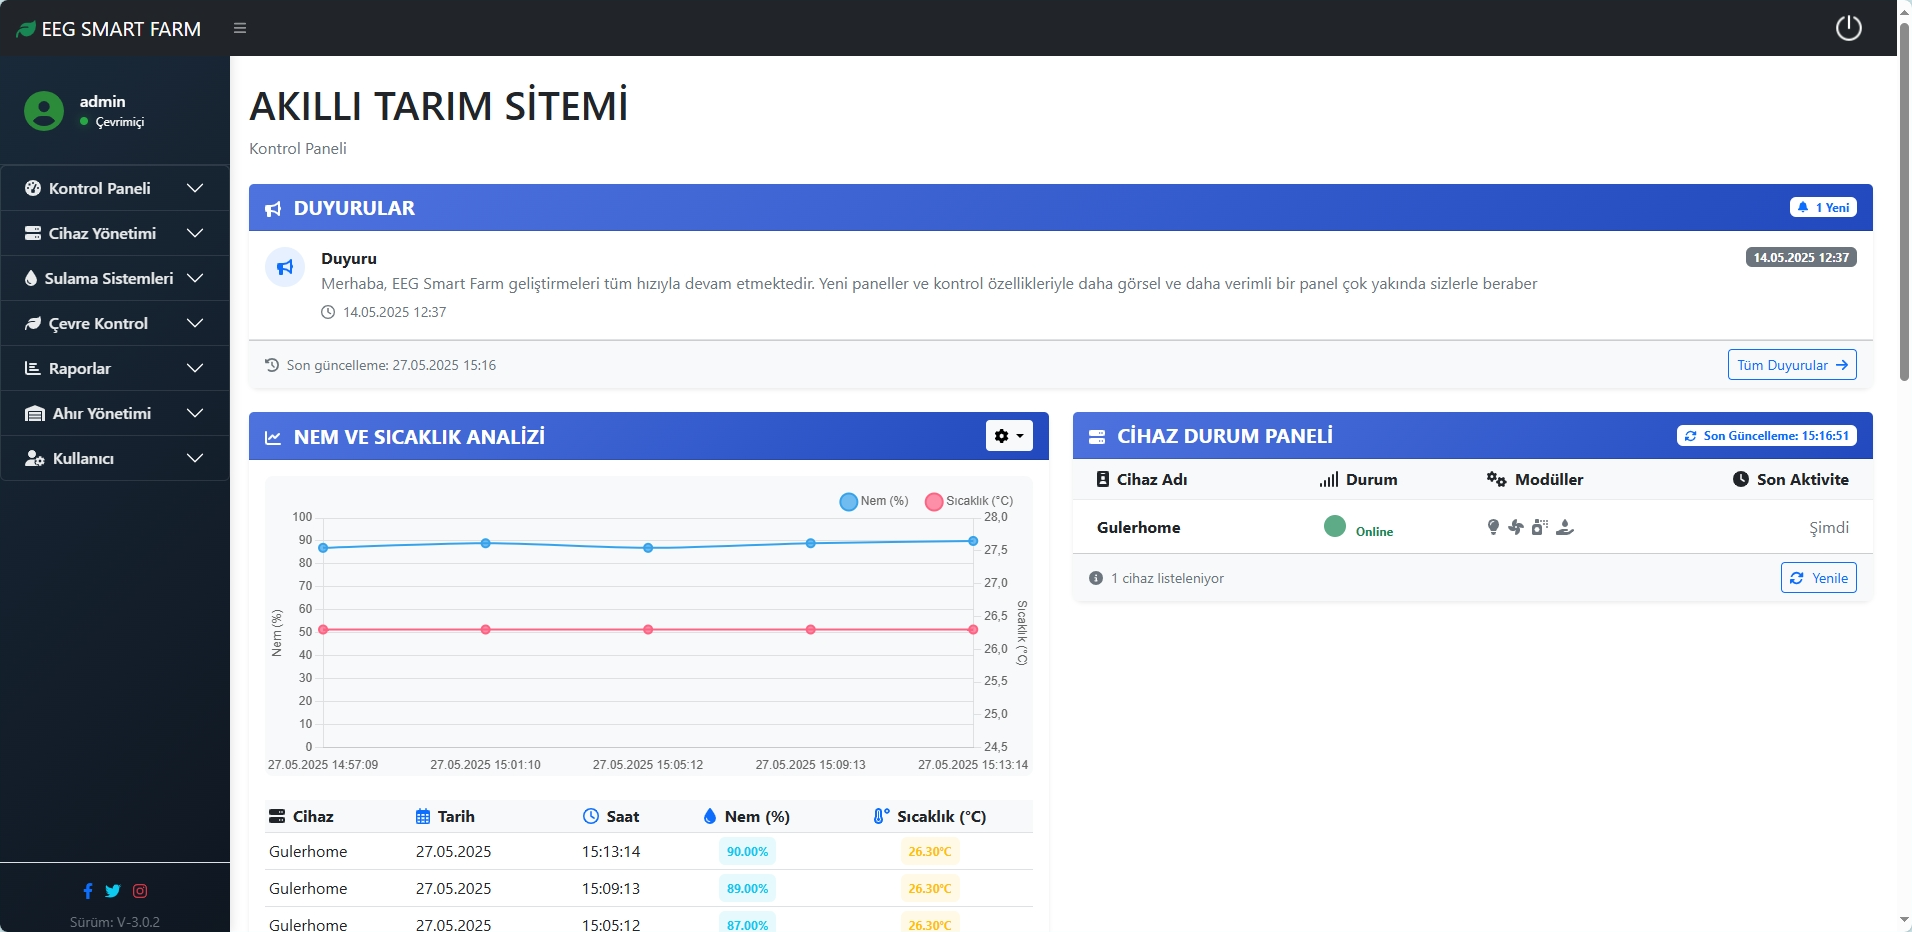Click the 89.00% humidity badge

tap(747, 889)
